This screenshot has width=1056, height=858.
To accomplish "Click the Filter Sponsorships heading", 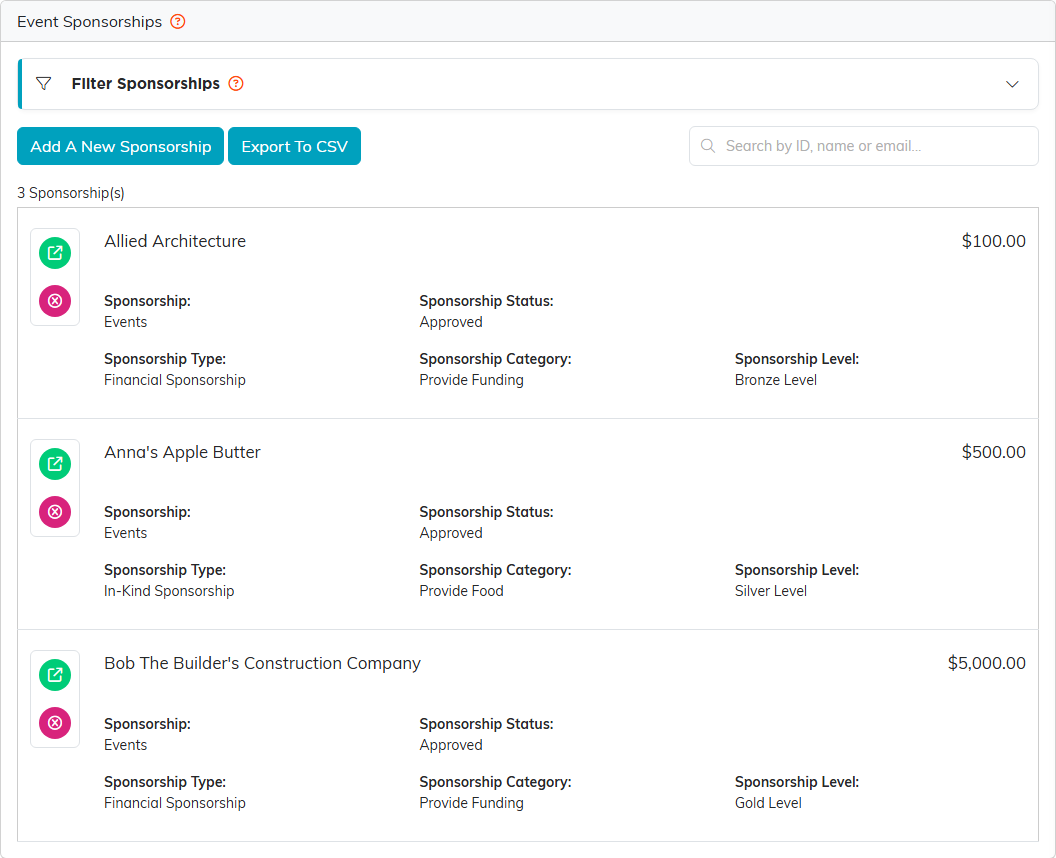I will 145,84.
